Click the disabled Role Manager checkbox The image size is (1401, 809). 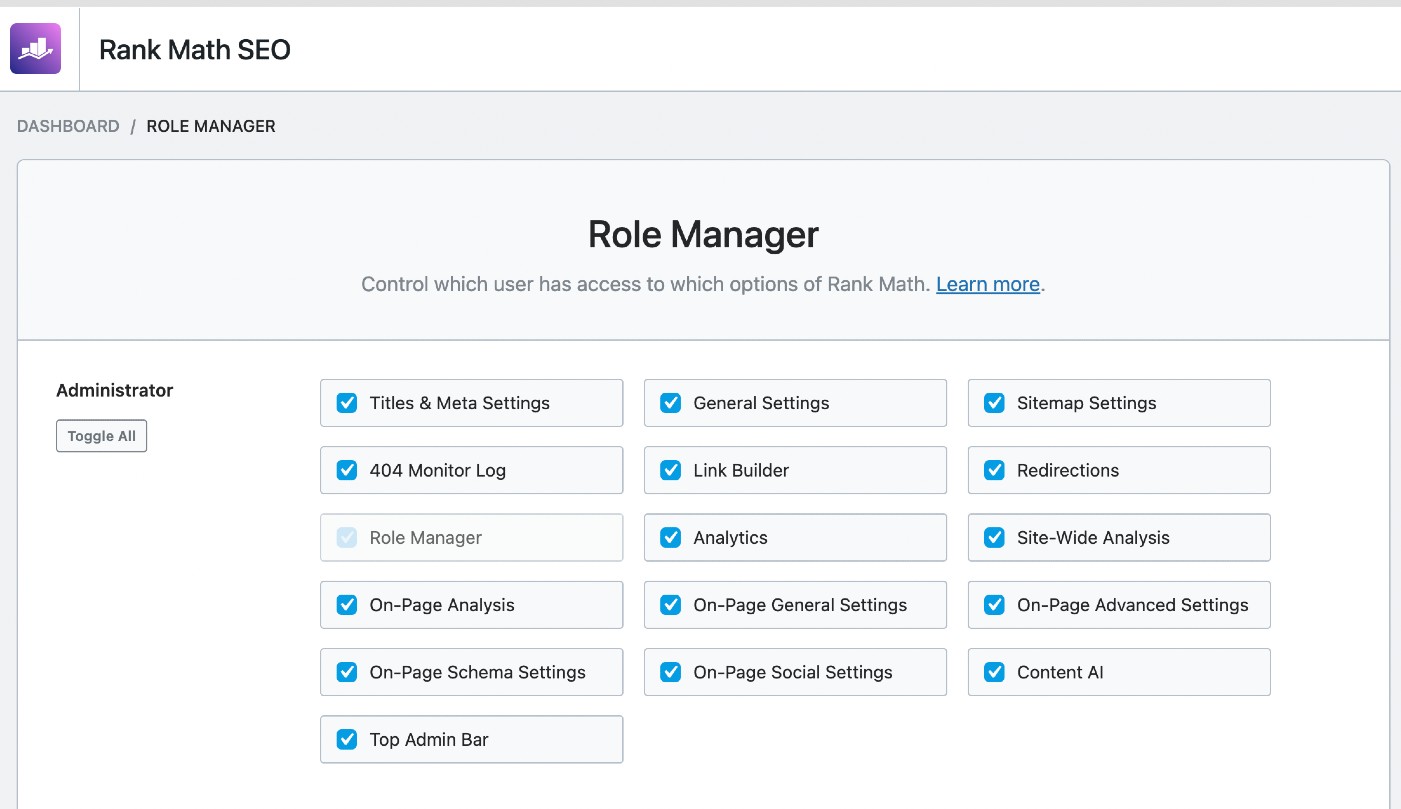(x=347, y=538)
